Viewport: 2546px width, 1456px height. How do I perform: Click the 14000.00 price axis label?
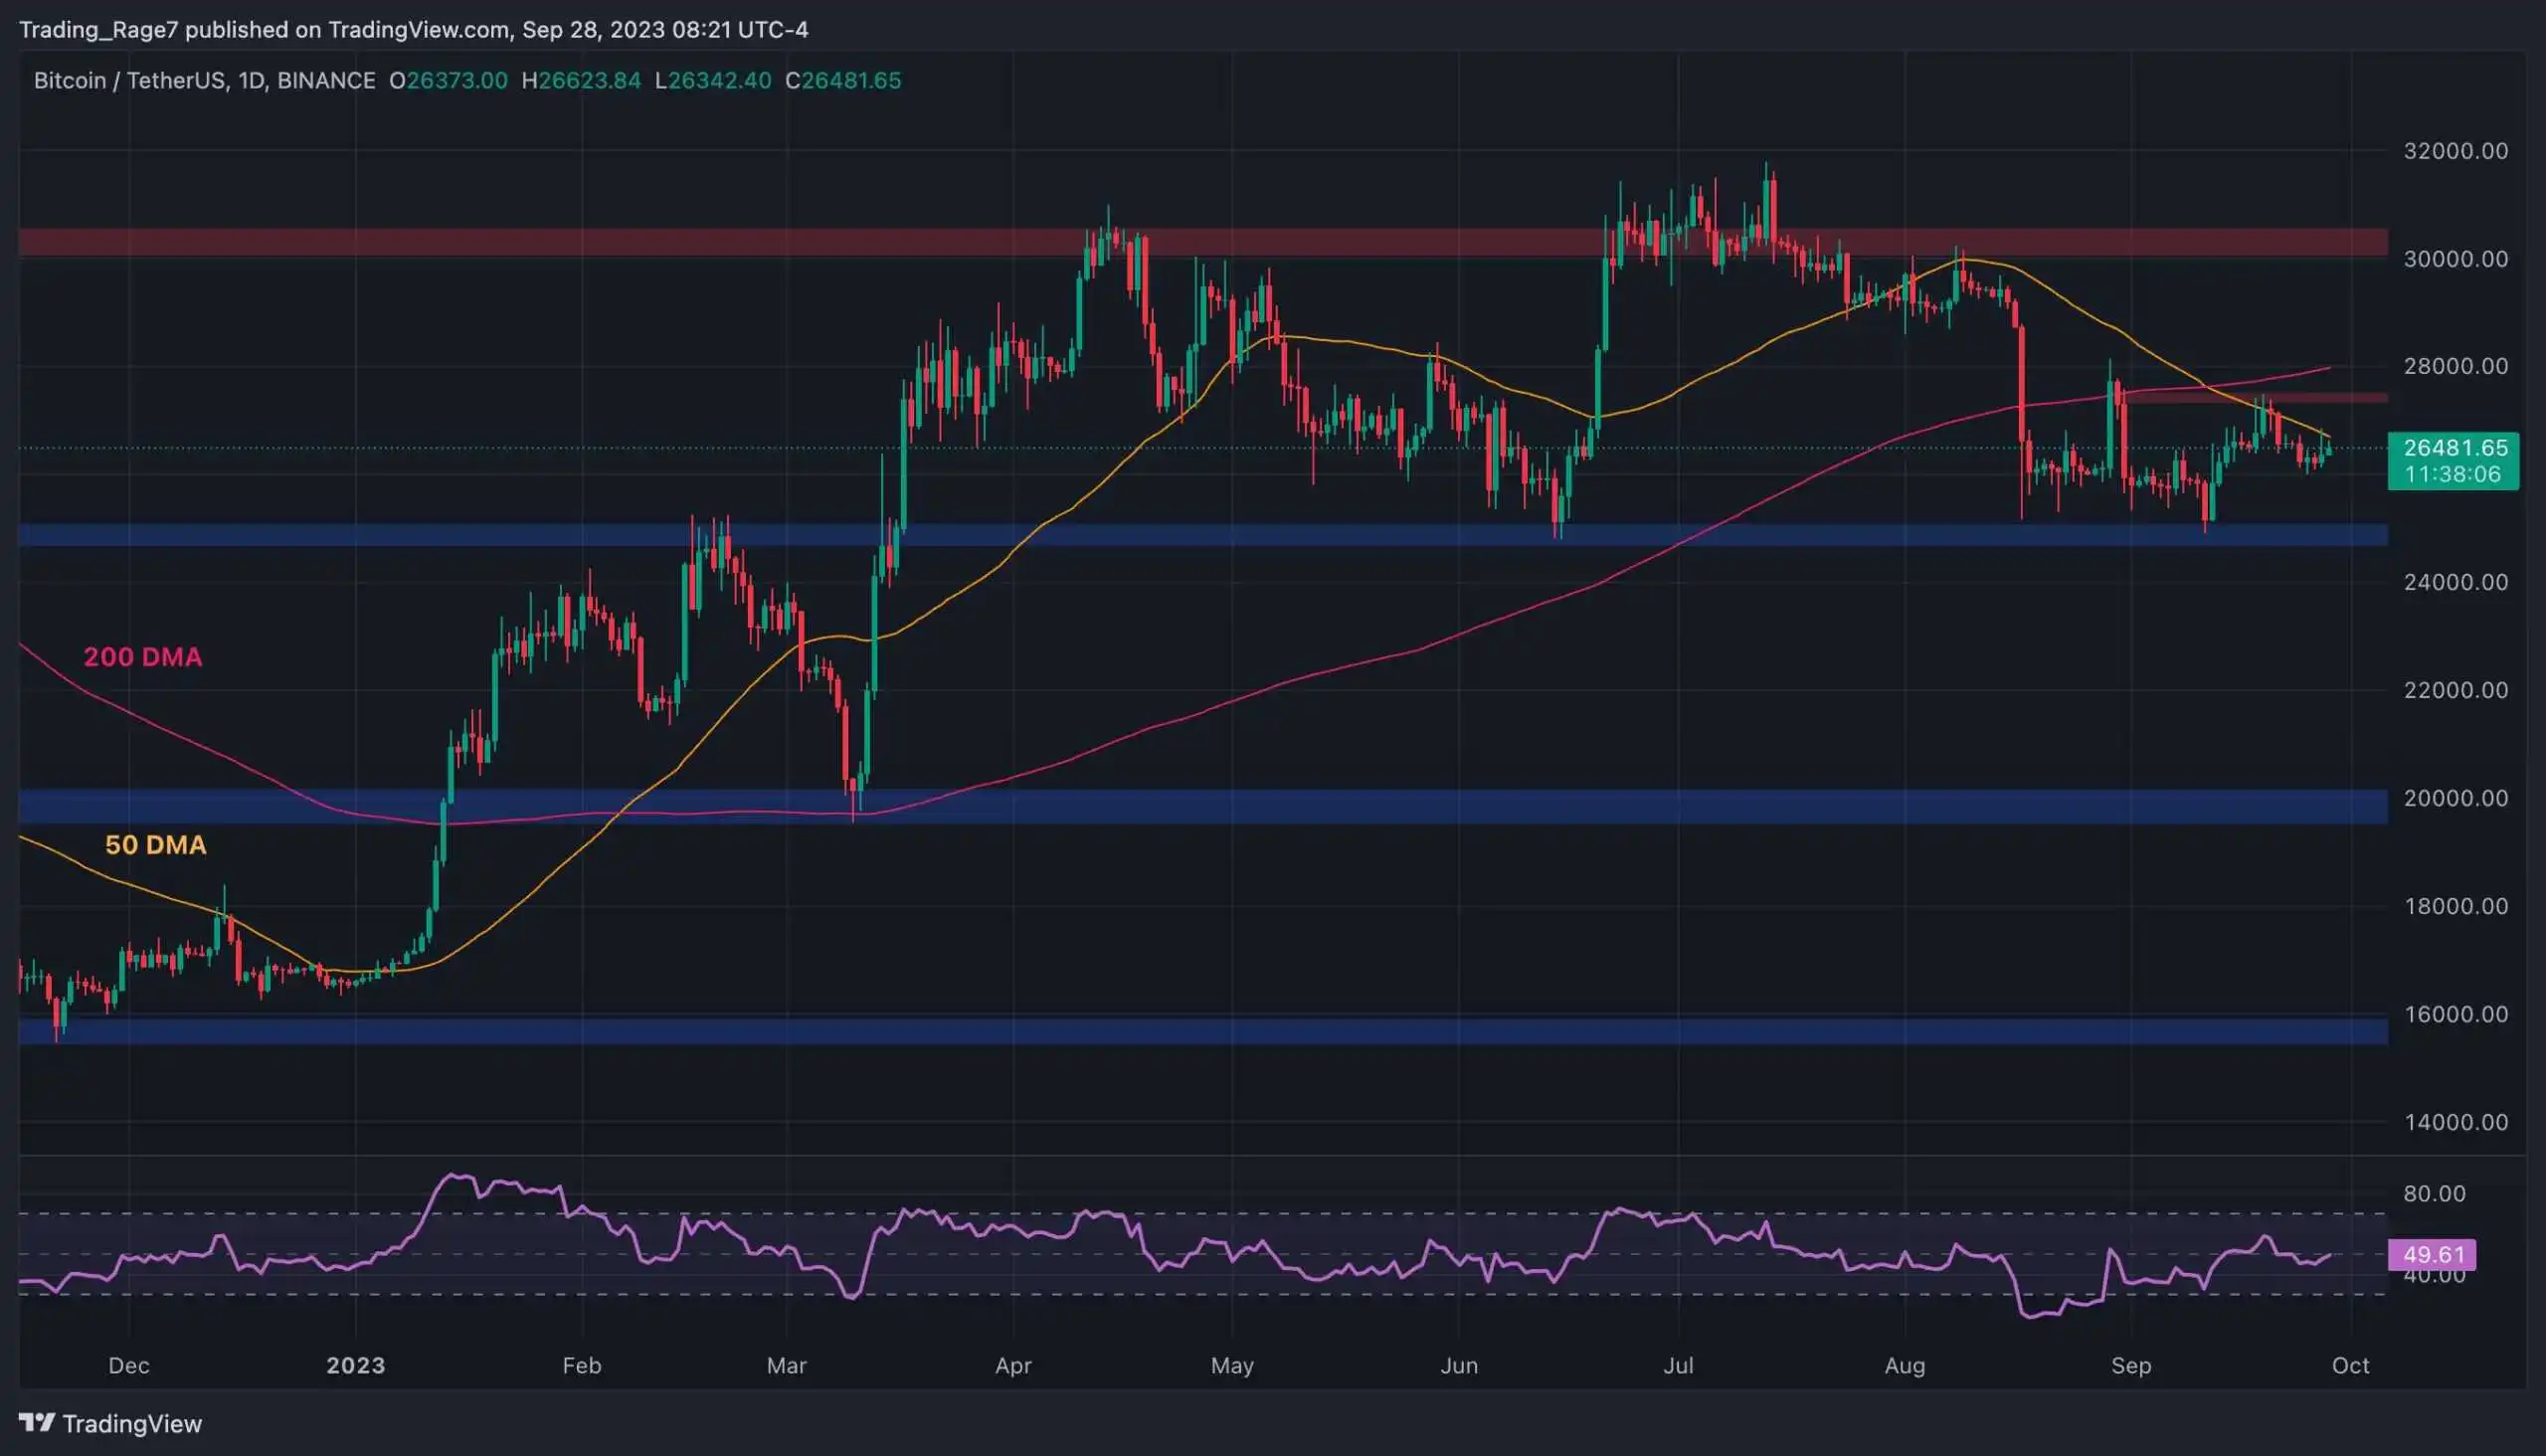click(2455, 1122)
